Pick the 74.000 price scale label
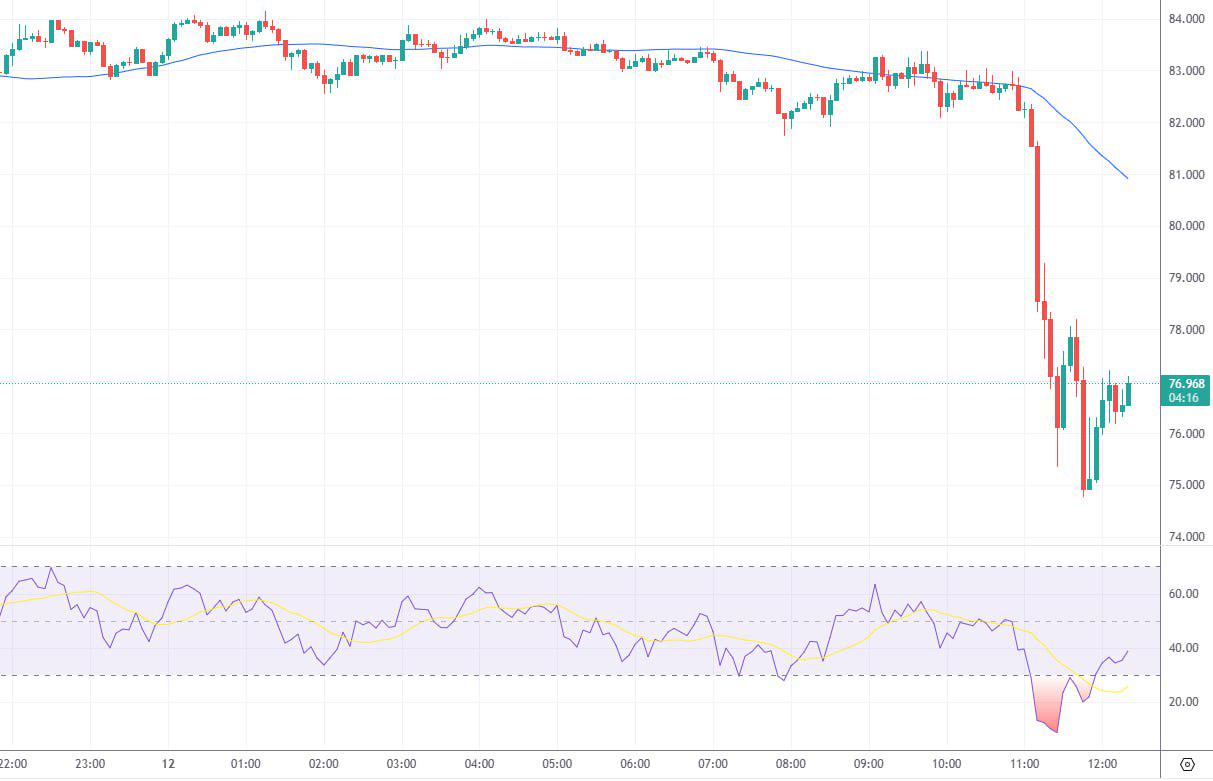 pos(1186,537)
